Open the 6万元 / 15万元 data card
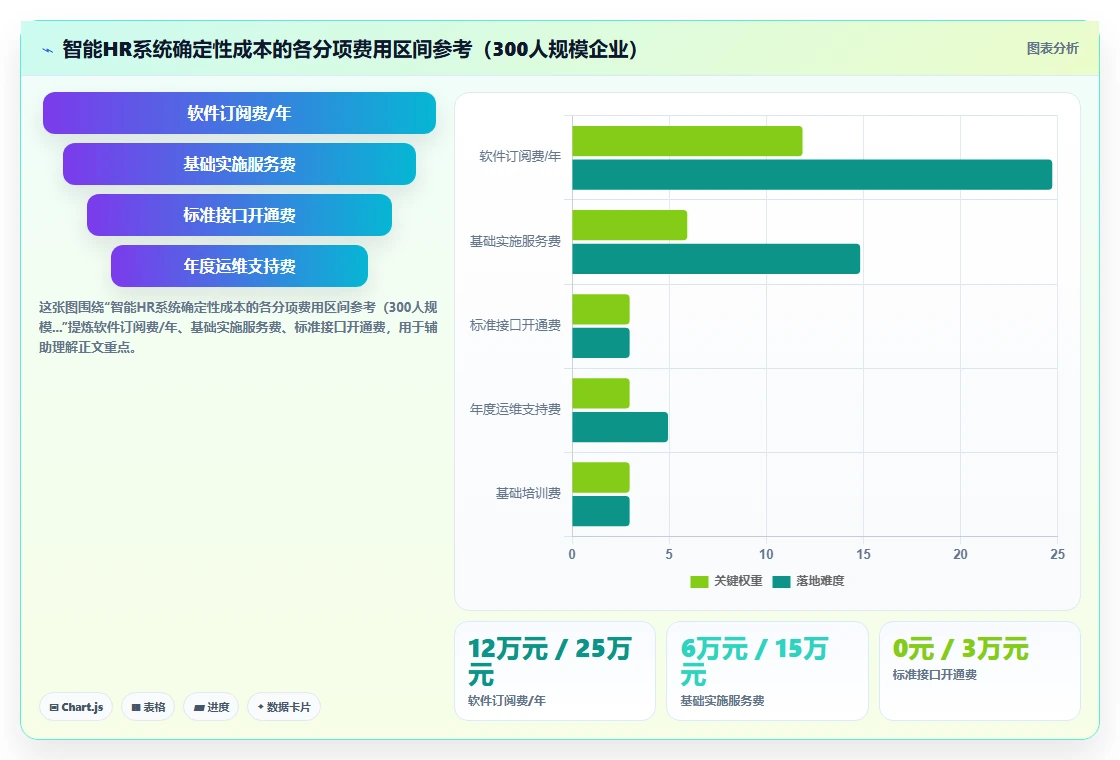Viewport: 1120px width, 760px height. [767, 671]
